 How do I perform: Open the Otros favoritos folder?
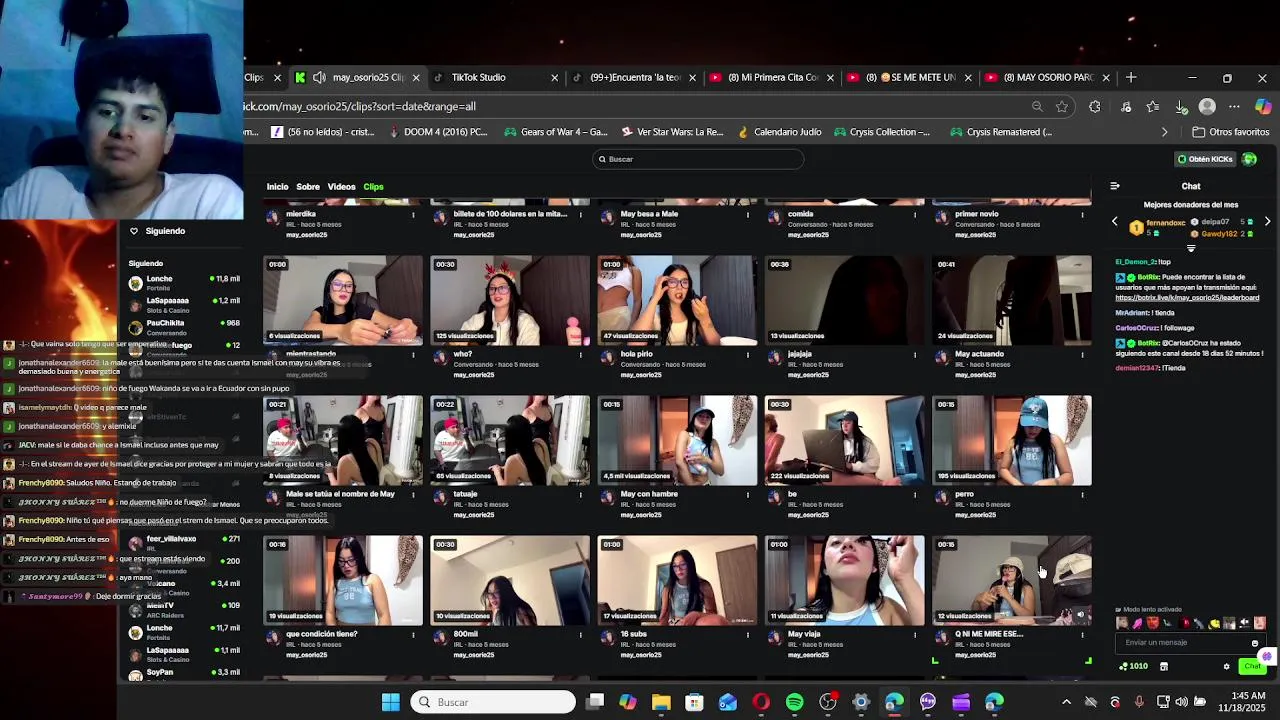coord(1231,132)
